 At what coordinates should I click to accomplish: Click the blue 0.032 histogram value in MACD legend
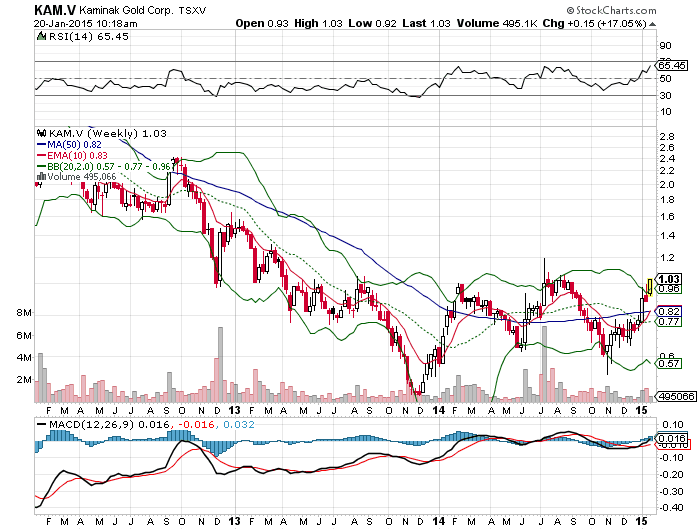239,425
